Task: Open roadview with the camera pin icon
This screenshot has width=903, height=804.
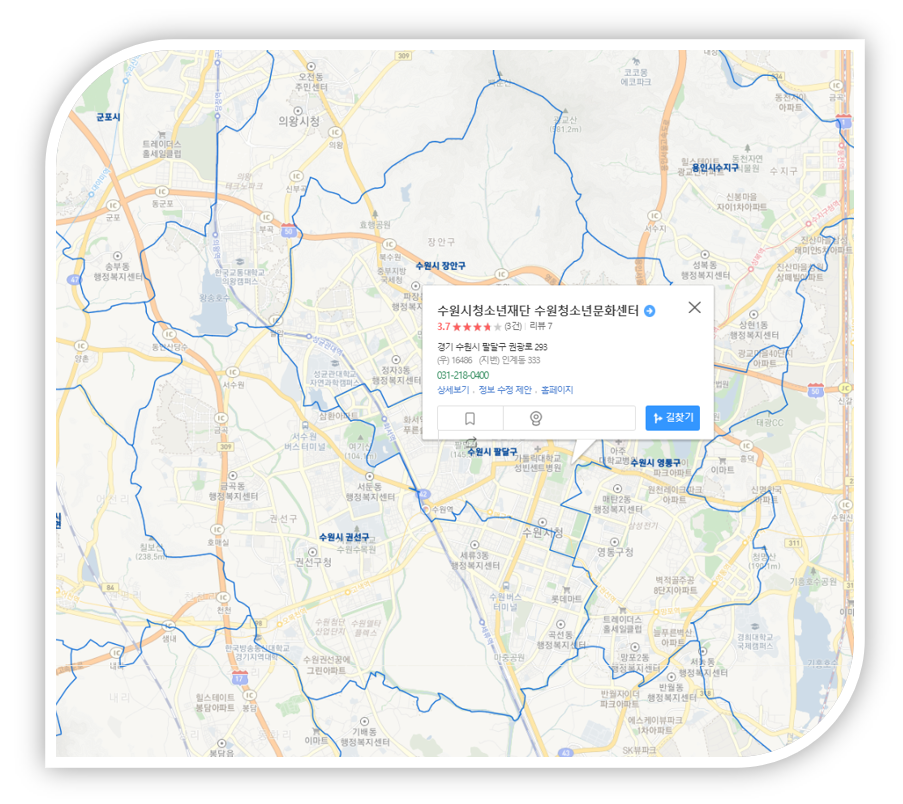Action: tap(536, 419)
